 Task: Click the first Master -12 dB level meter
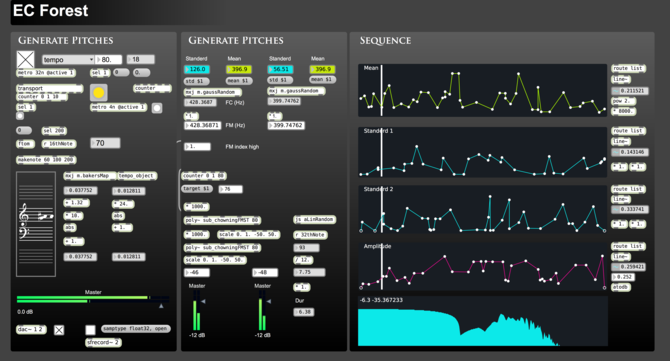(197, 313)
